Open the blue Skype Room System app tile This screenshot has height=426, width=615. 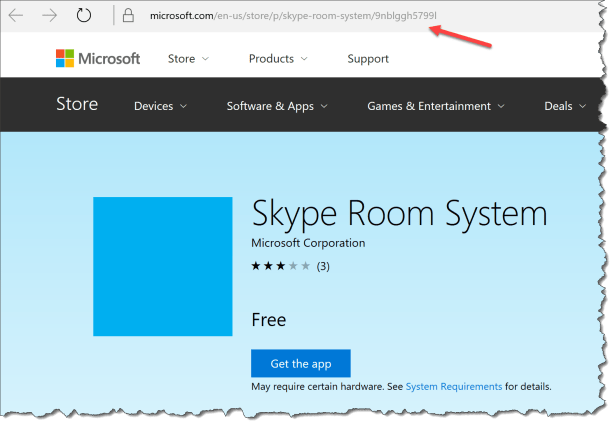(163, 266)
